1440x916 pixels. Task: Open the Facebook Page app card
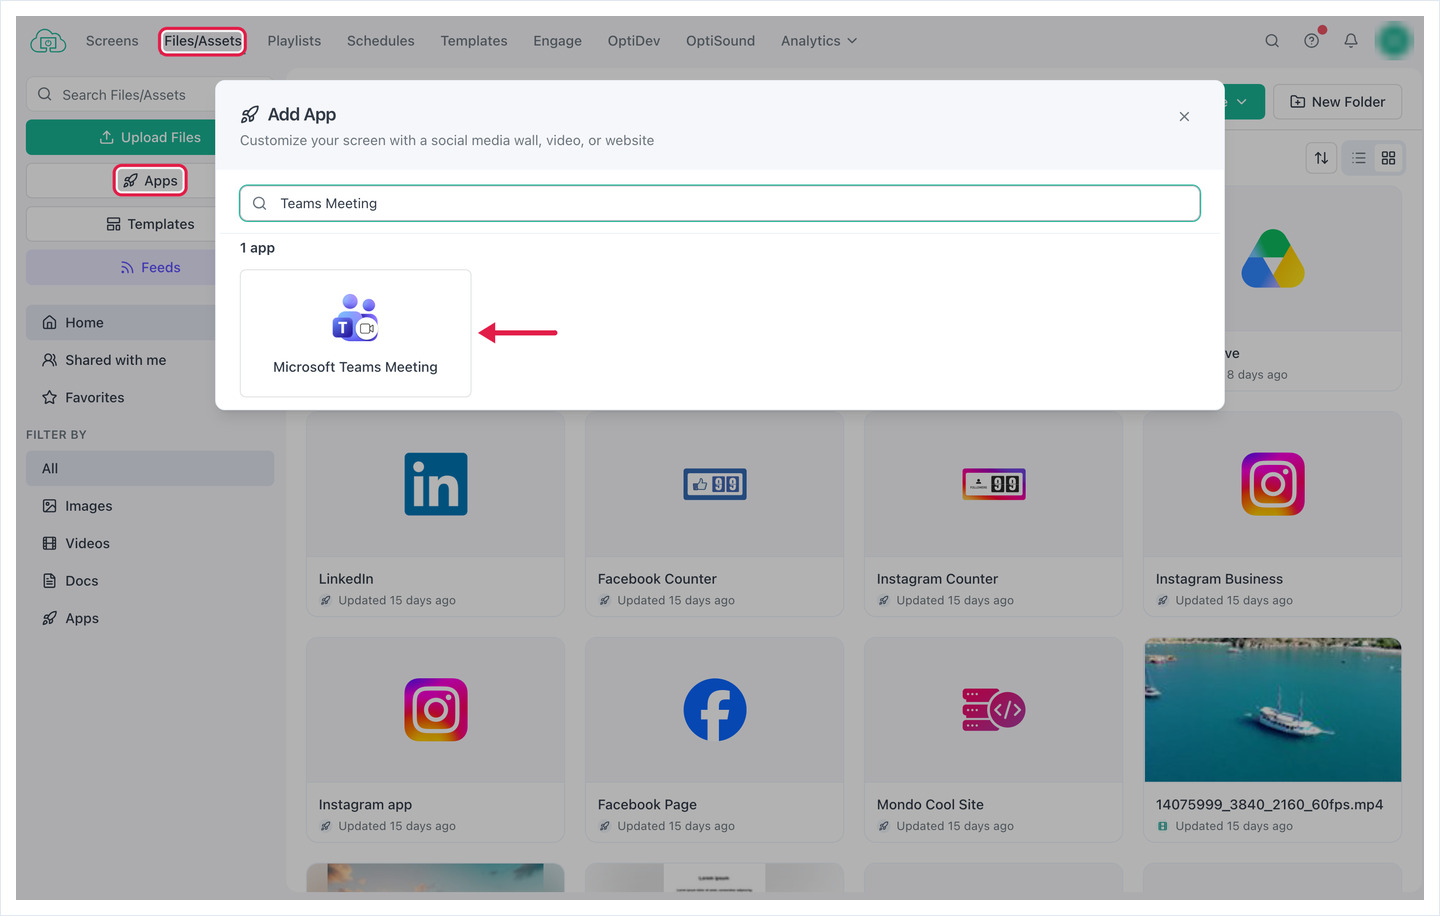point(714,740)
